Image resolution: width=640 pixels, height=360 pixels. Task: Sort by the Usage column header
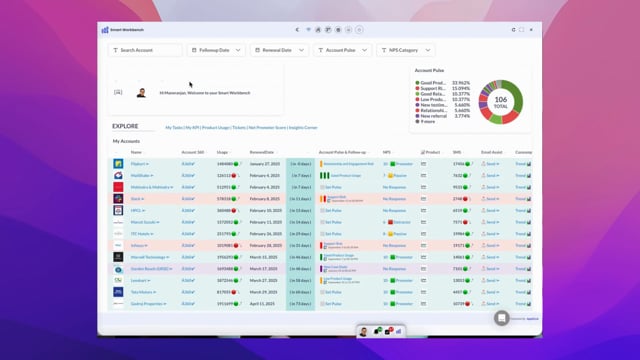click(x=222, y=152)
